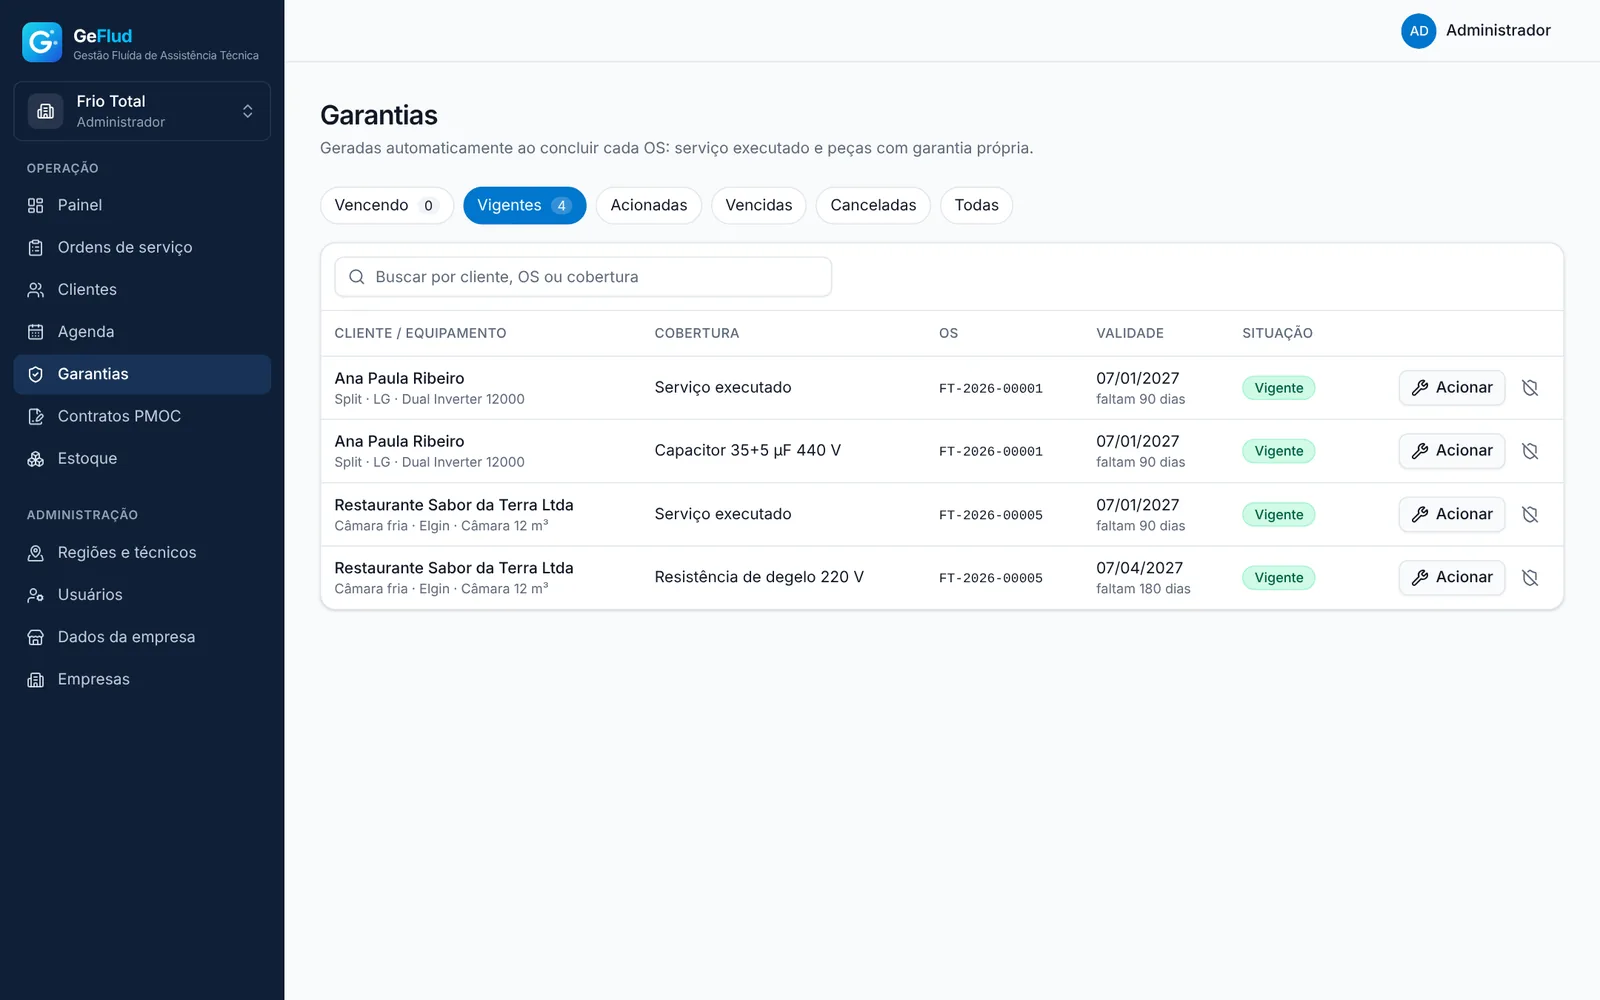
Task: Click Acionar for Restaurante Serviço executado
Action: pyautogui.click(x=1451, y=514)
